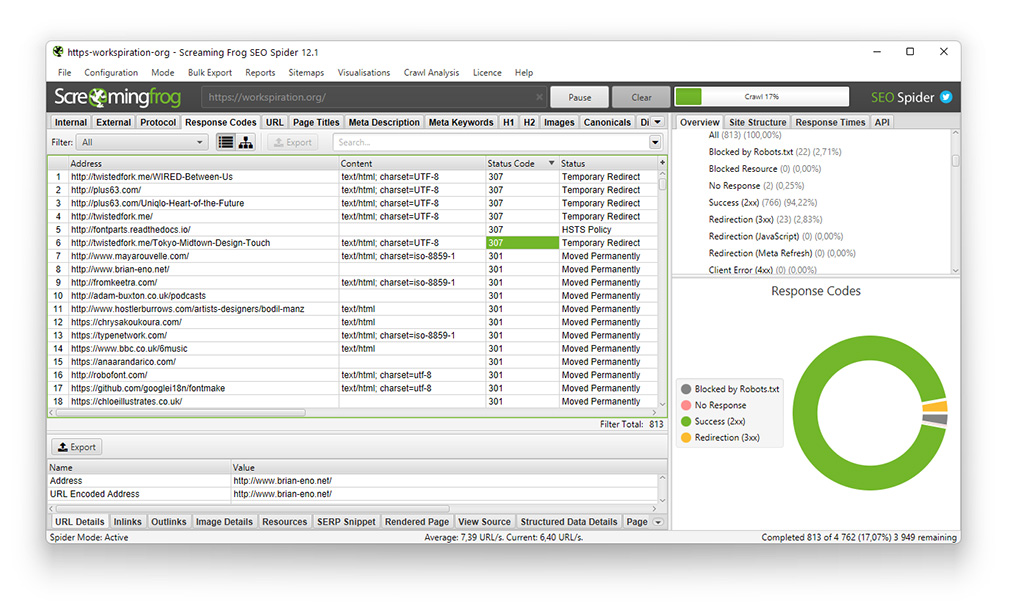
Task: Click pink No Response legend swatch
Action: pyautogui.click(x=686, y=405)
